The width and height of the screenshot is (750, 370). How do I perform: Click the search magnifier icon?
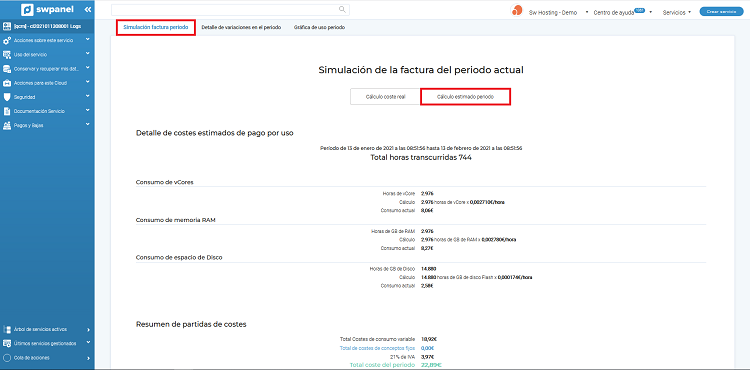click(342, 9)
